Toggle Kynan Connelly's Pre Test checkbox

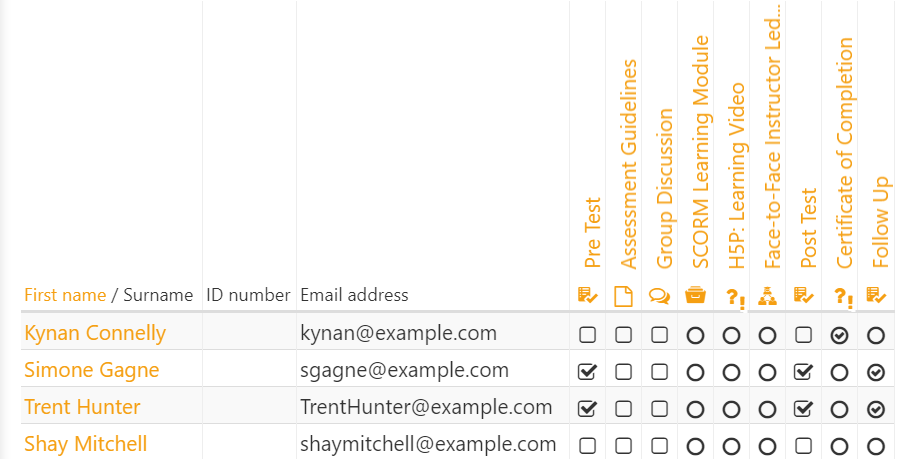click(587, 335)
